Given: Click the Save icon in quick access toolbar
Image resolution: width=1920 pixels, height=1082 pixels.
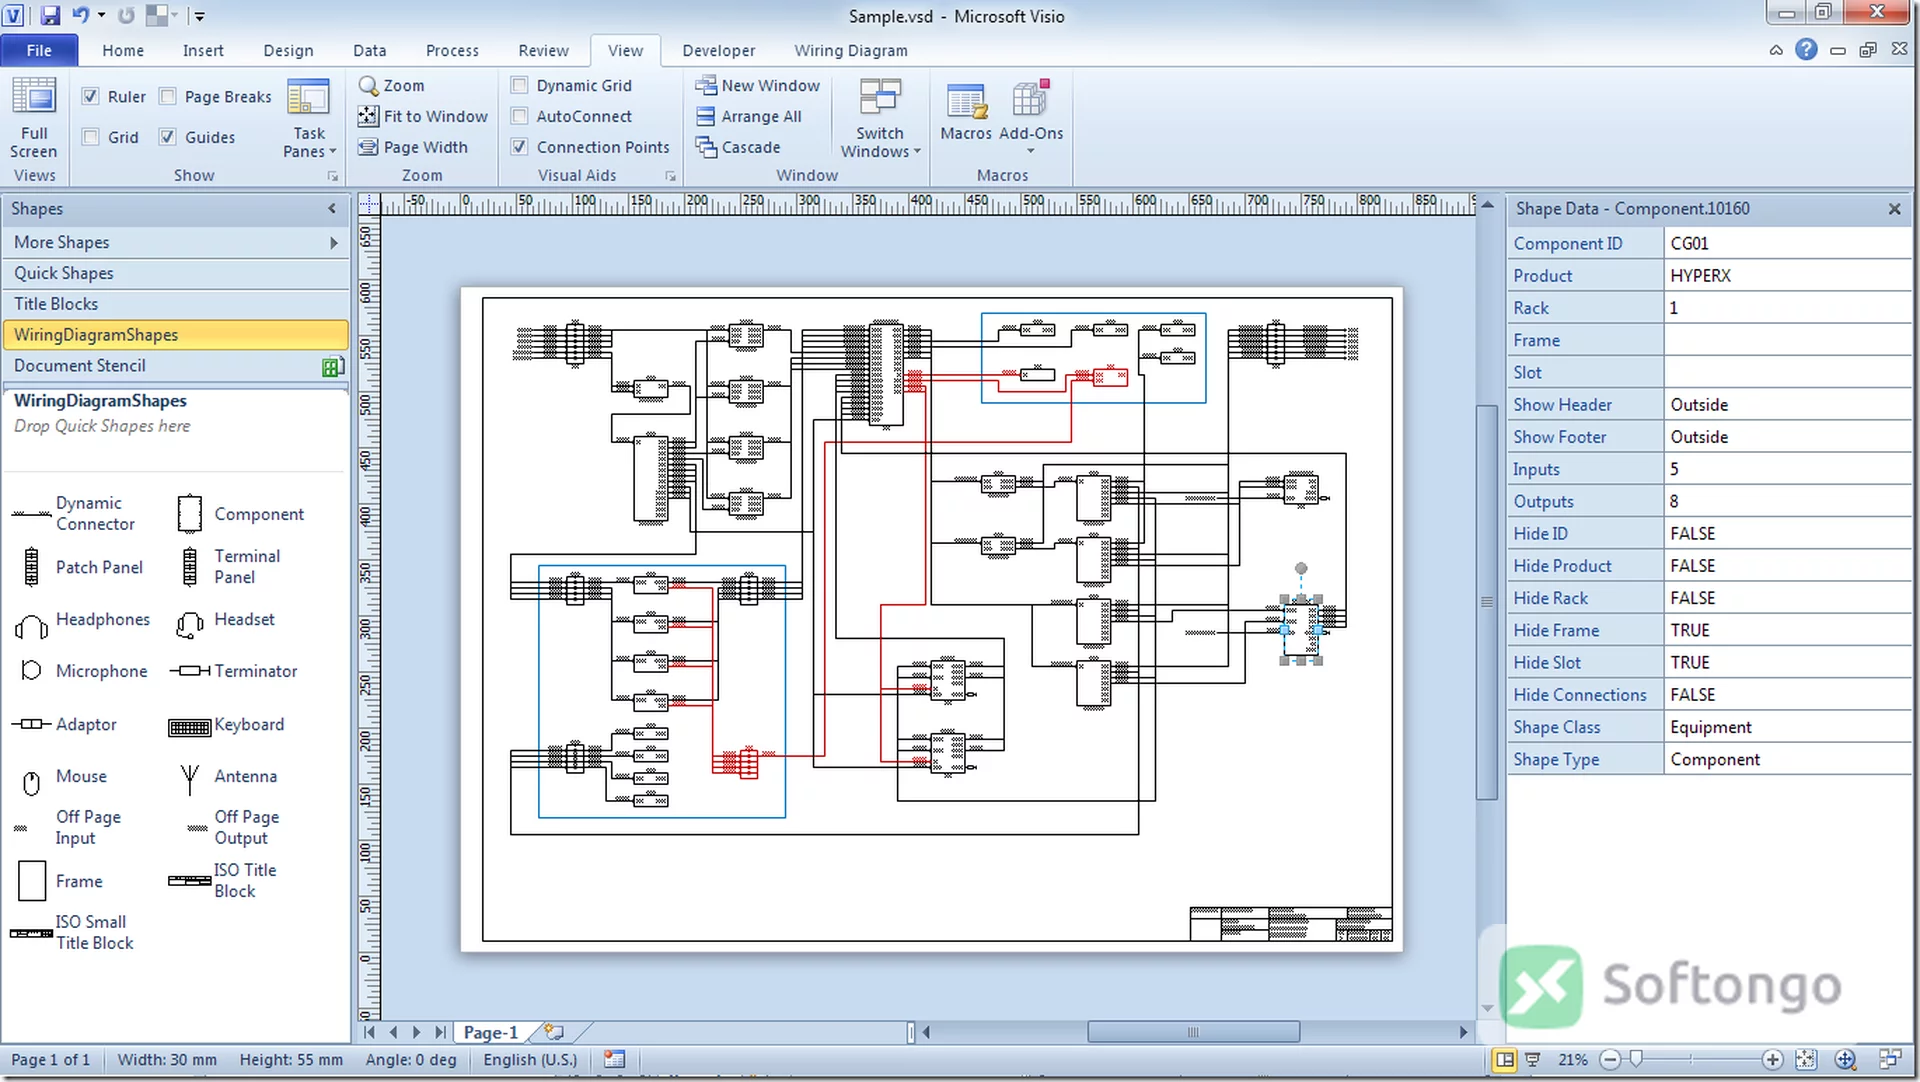Looking at the screenshot, I should point(50,15).
